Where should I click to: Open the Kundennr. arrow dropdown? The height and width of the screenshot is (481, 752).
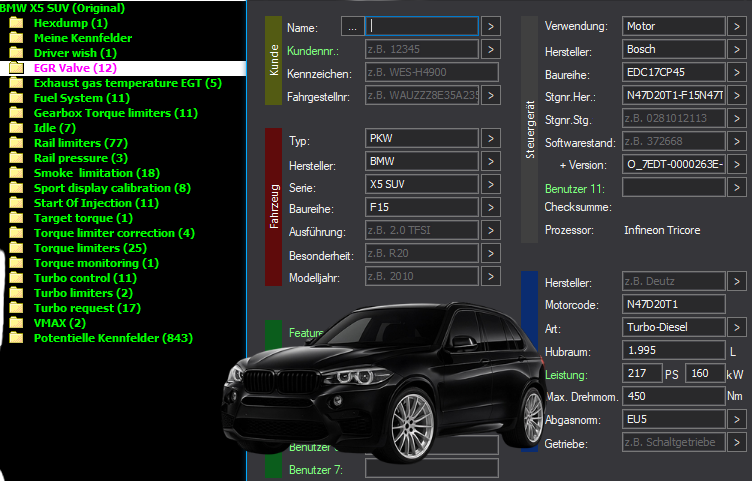[491, 49]
